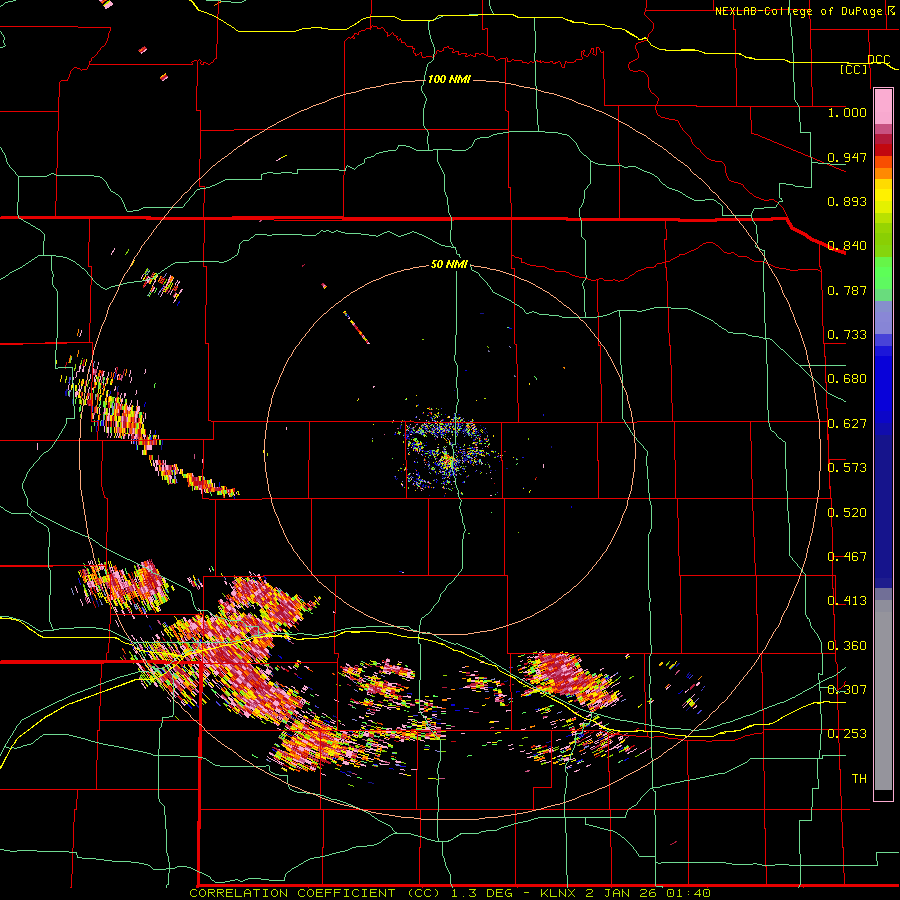Click the TH label at scale bottom
Image resolution: width=900 pixels, height=900 pixels.
(859, 779)
